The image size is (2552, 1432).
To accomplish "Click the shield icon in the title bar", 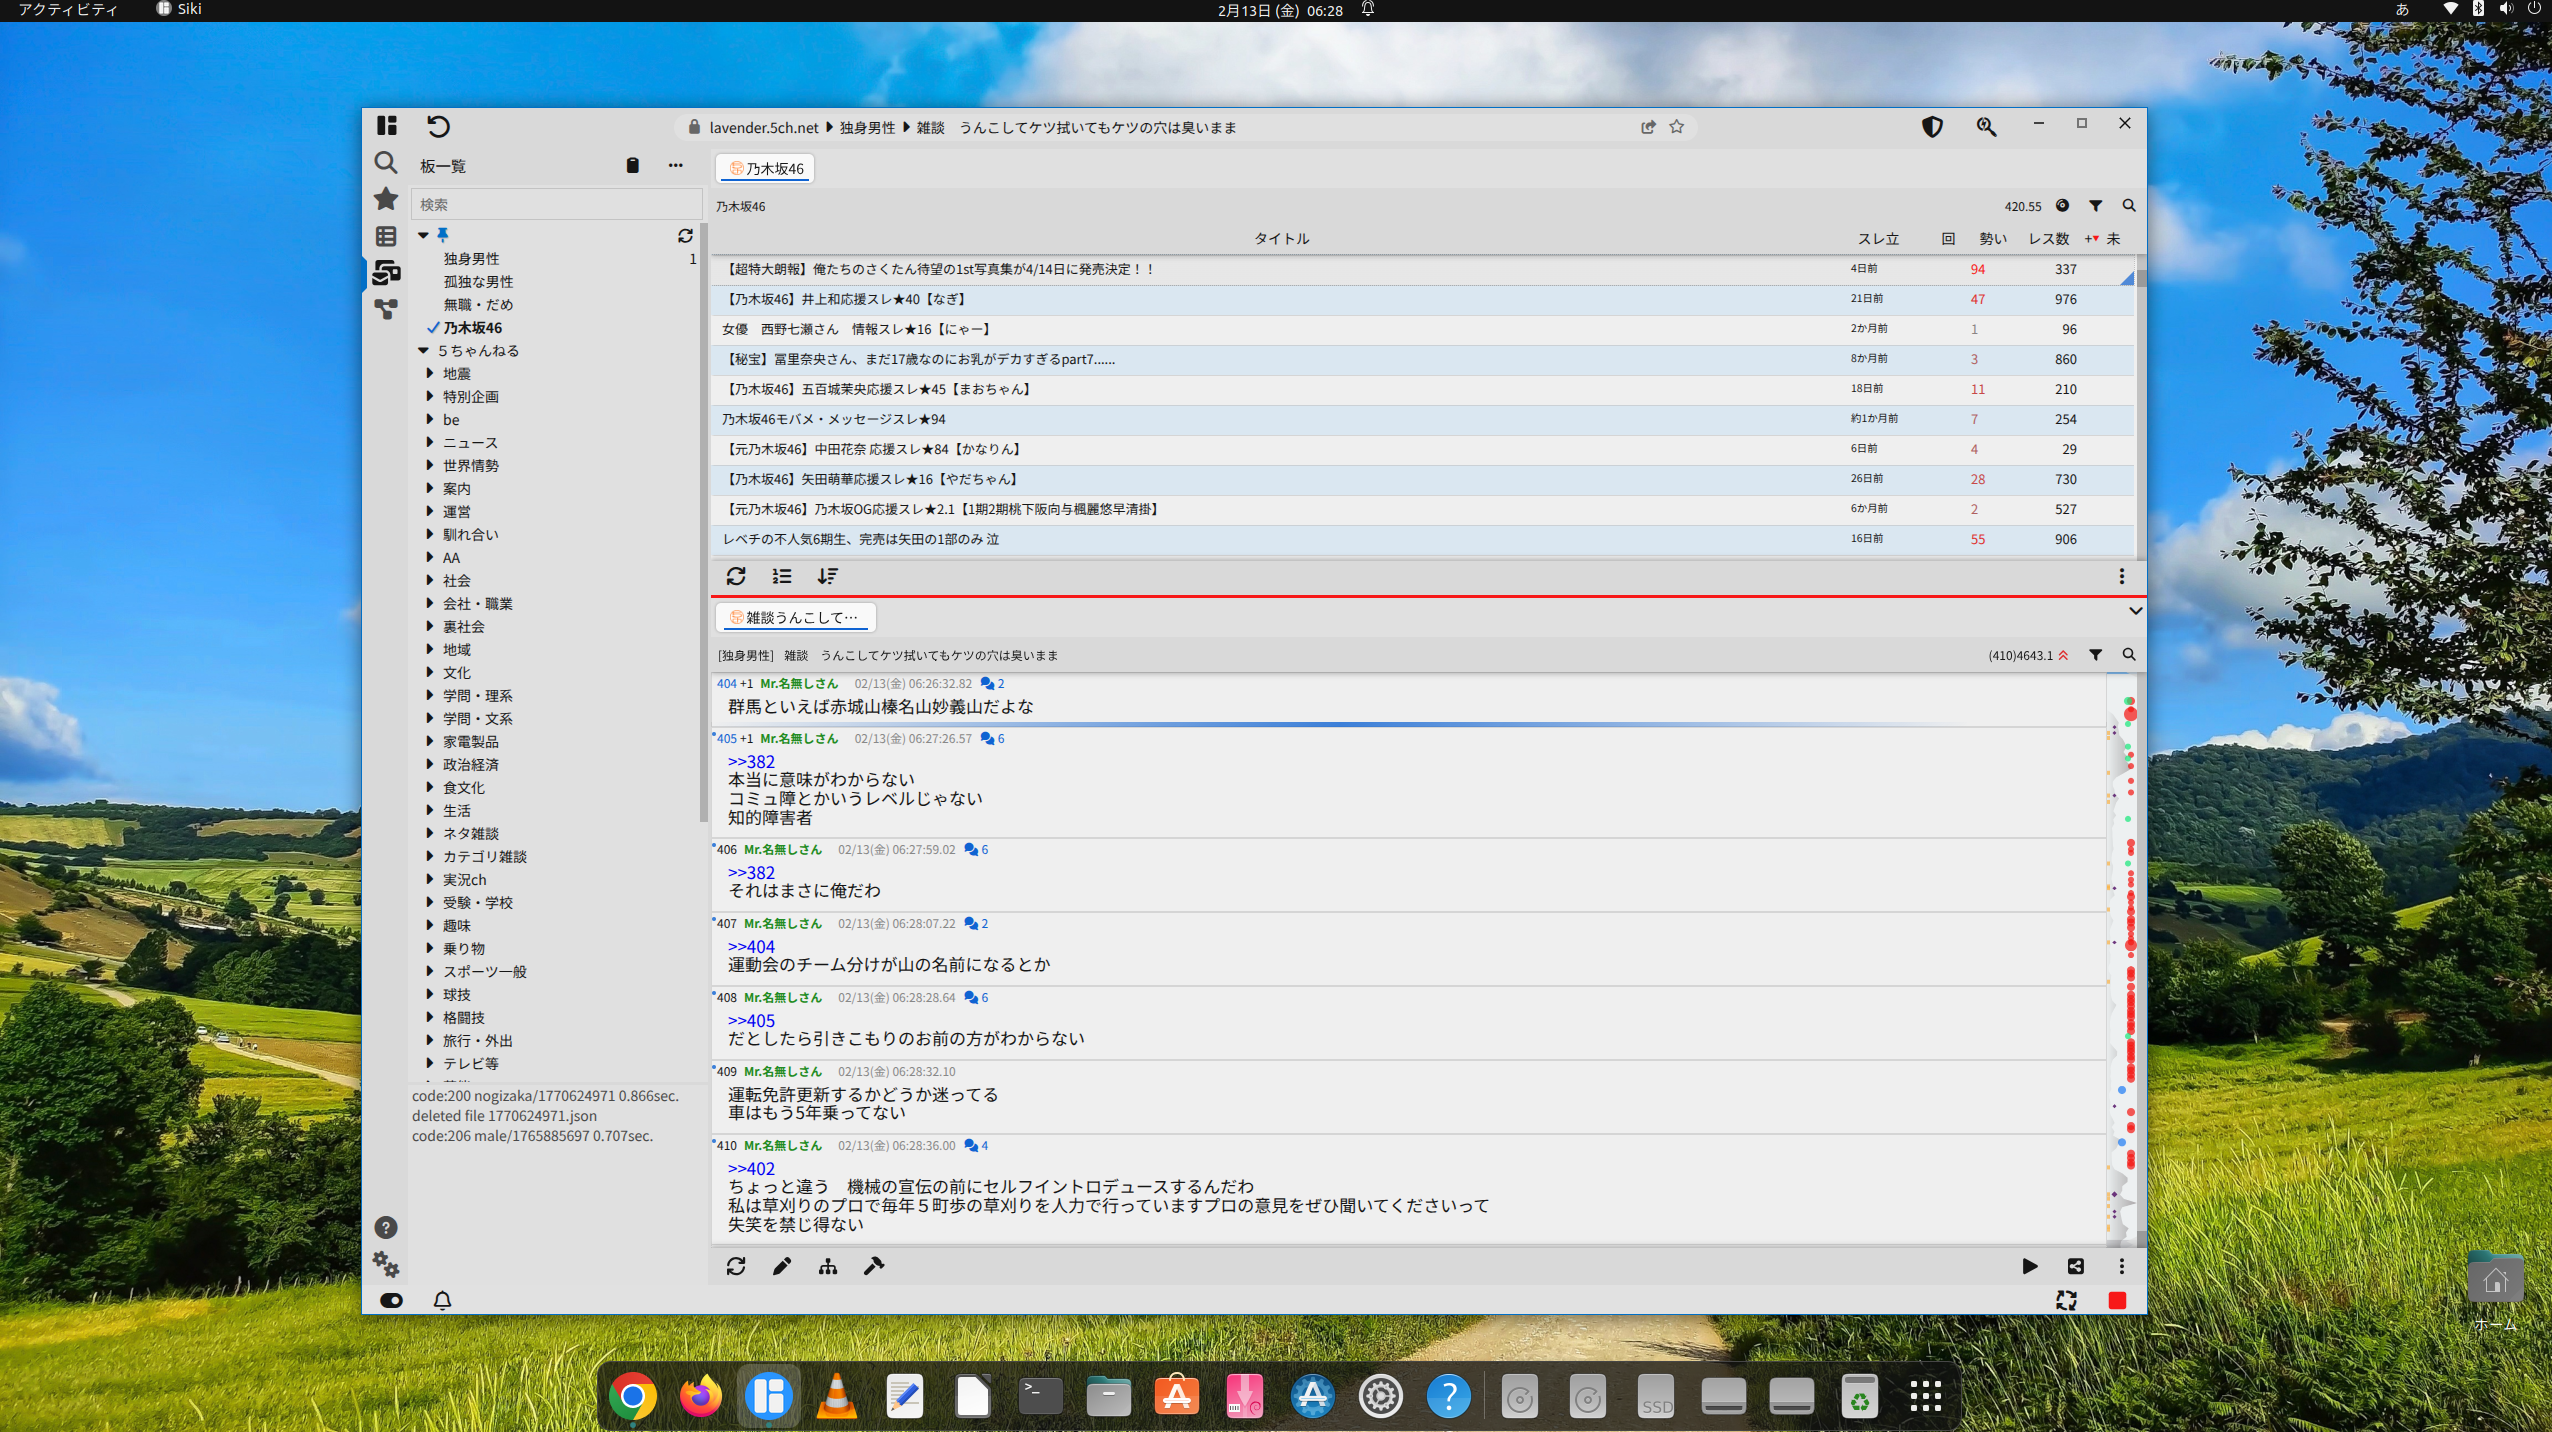I will click(1932, 127).
